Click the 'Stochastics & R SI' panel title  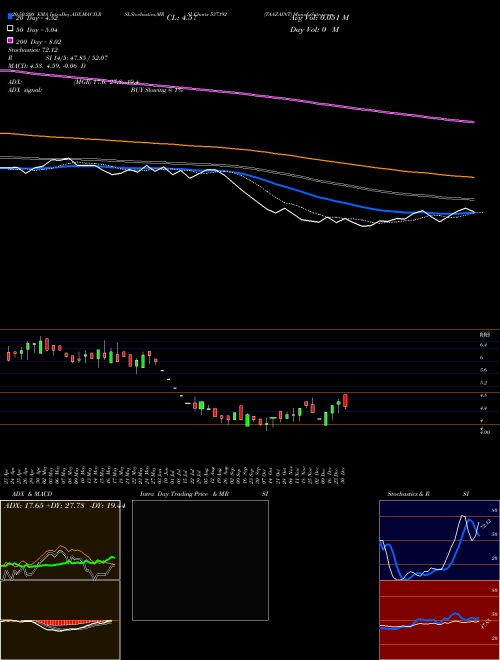pyautogui.click(x=428, y=494)
